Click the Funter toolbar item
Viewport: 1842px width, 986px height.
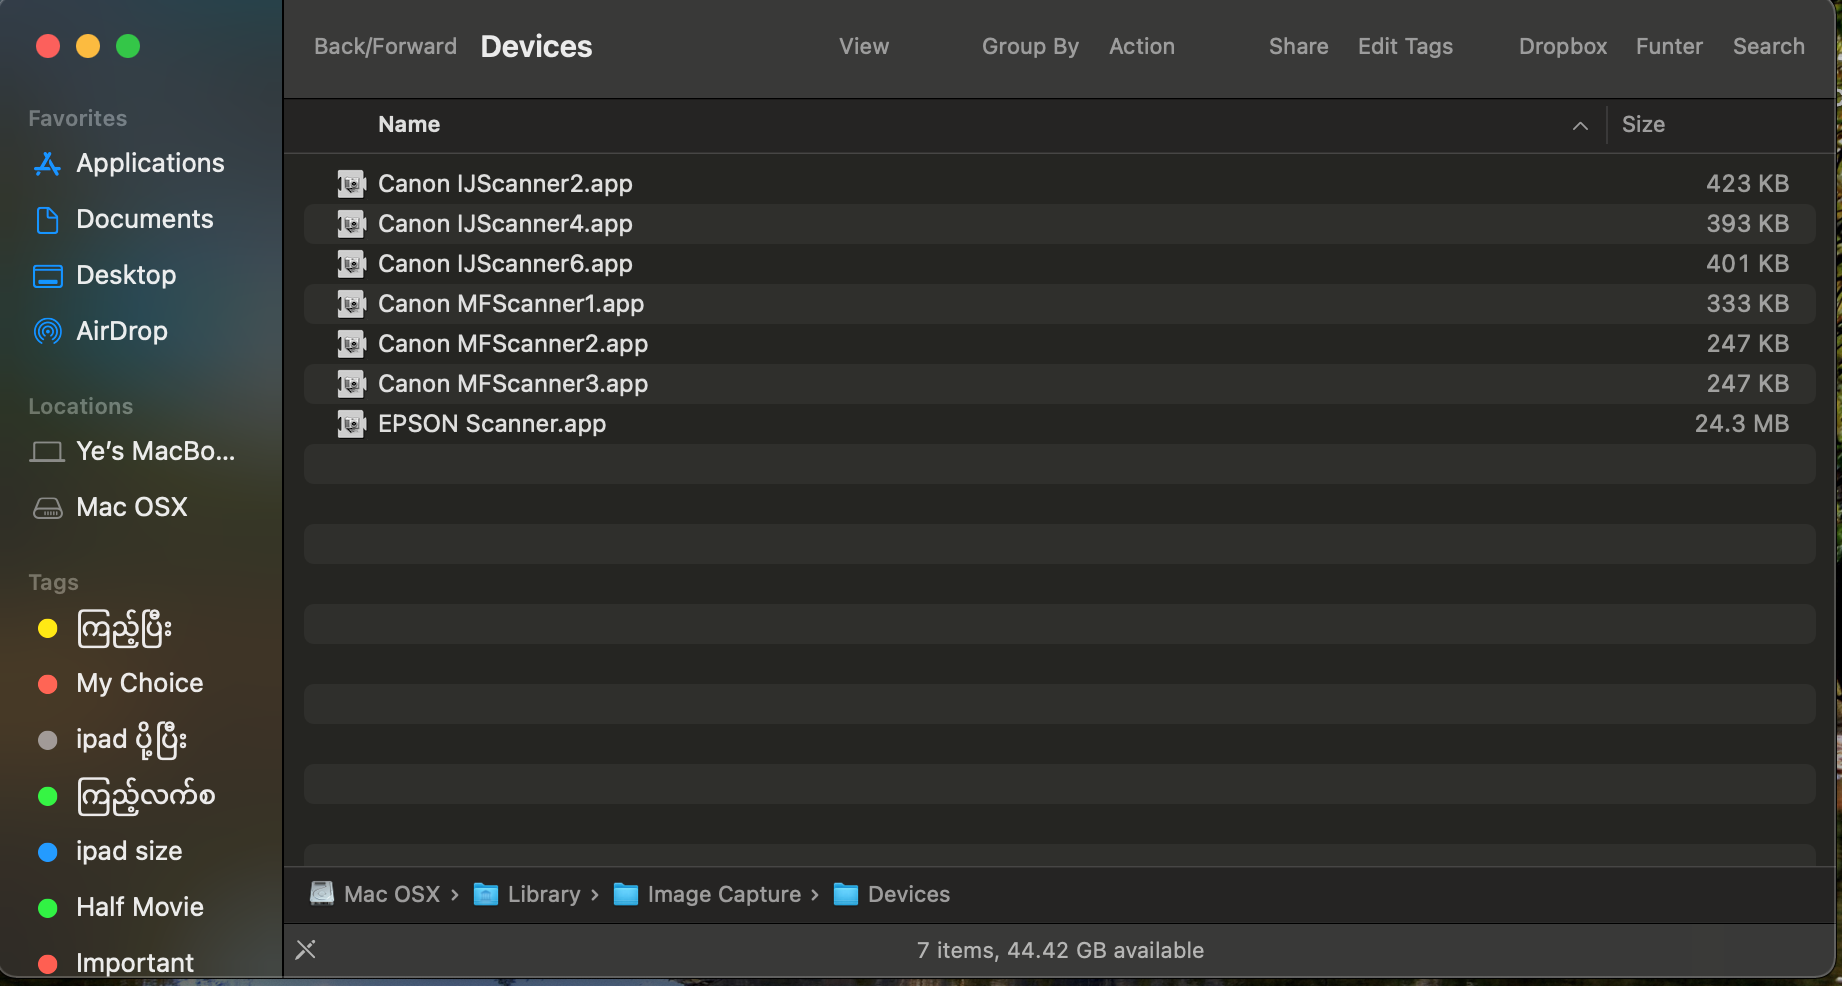click(x=1669, y=46)
